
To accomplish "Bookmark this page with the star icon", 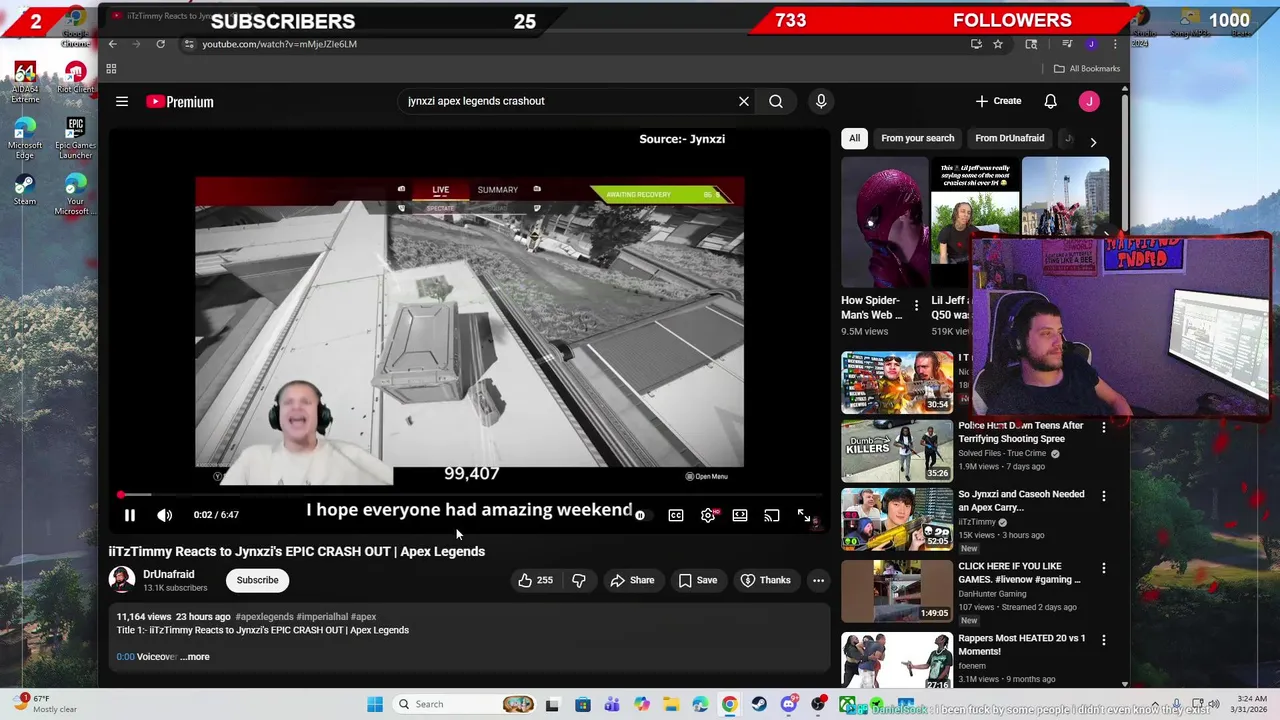I will point(998,44).
